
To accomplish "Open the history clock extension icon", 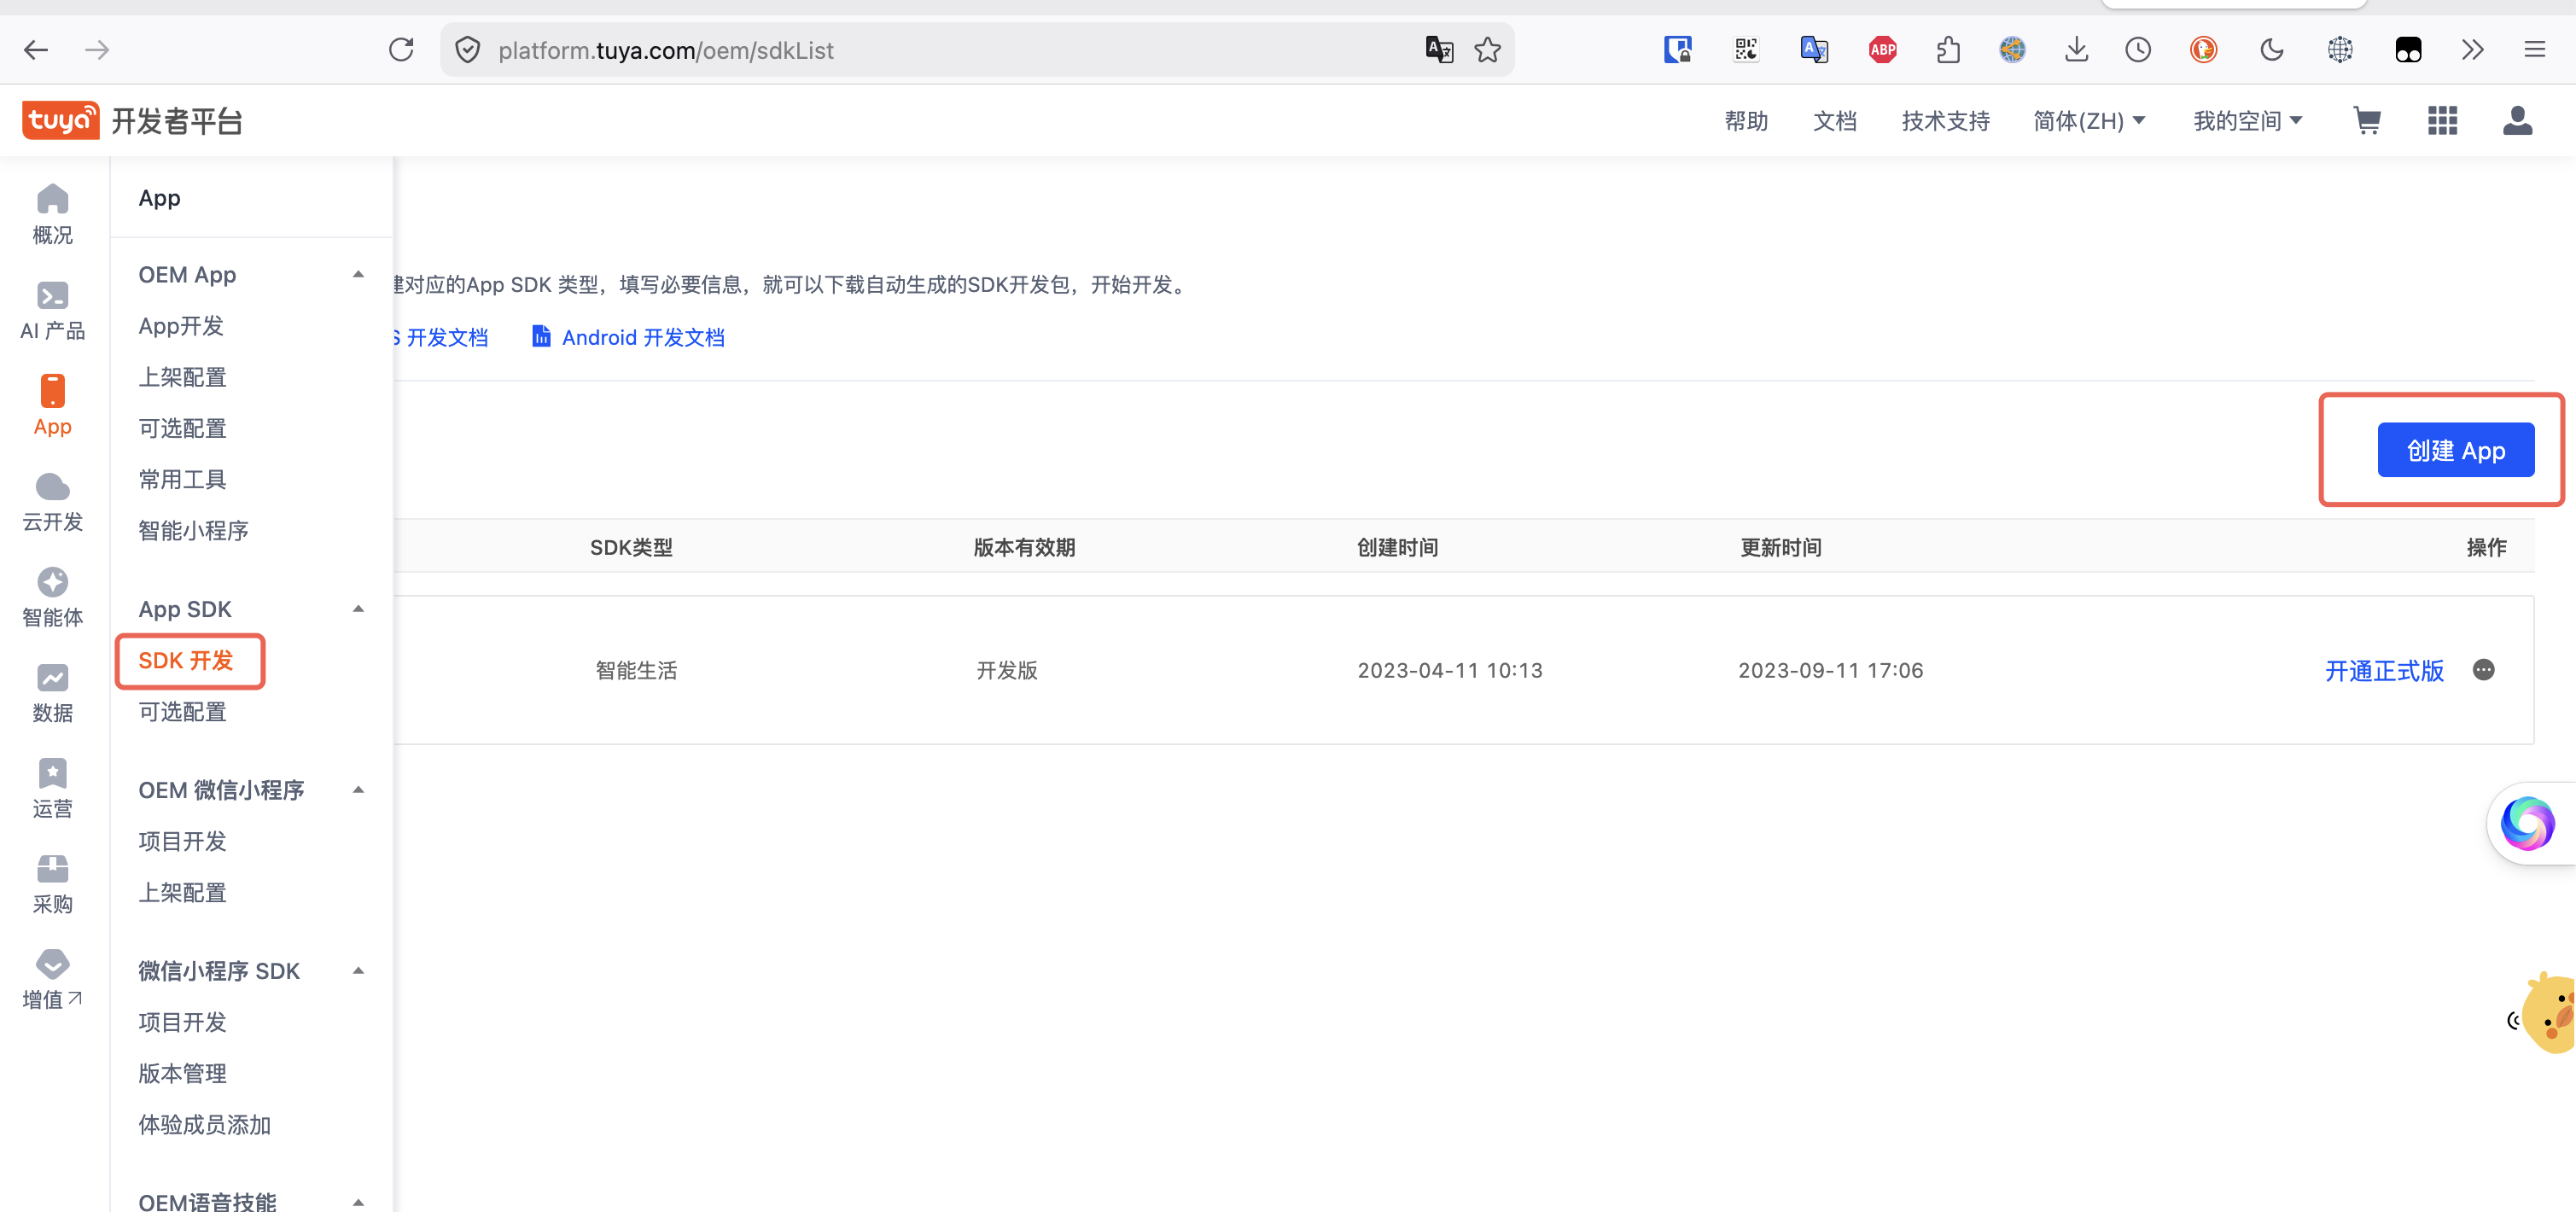I will (x=2138, y=50).
